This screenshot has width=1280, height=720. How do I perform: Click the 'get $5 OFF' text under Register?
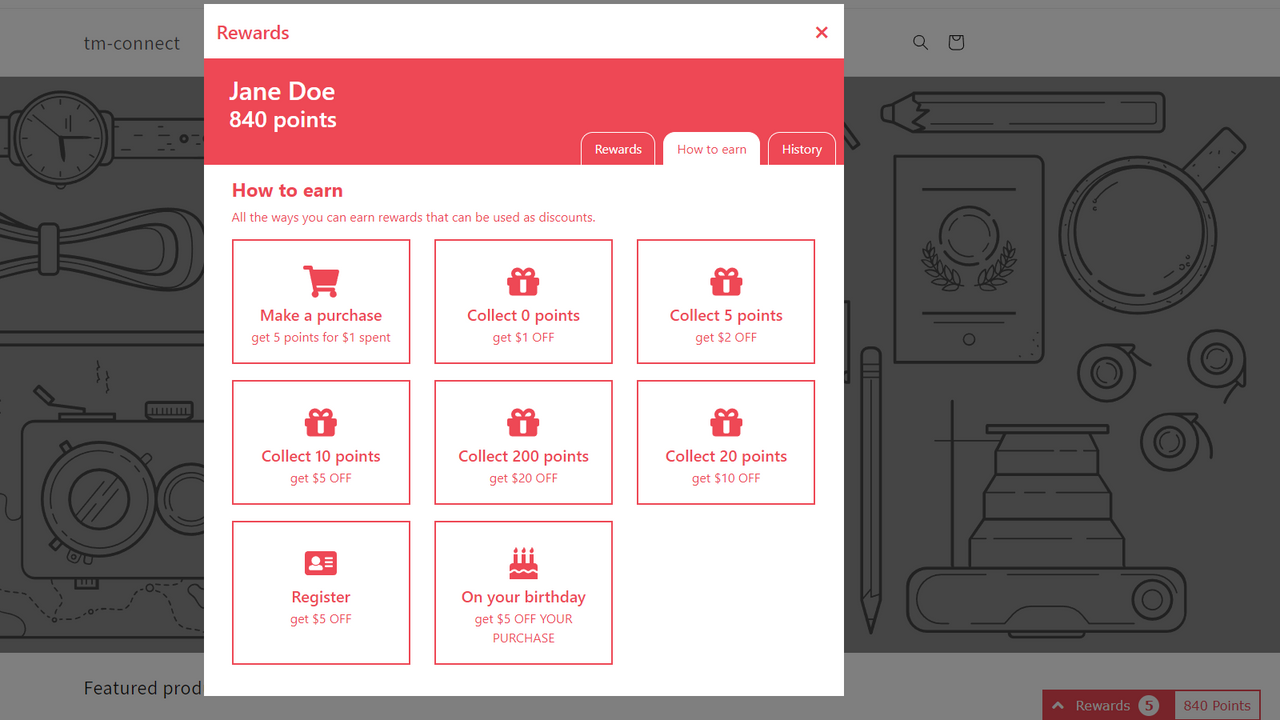pos(321,620)
